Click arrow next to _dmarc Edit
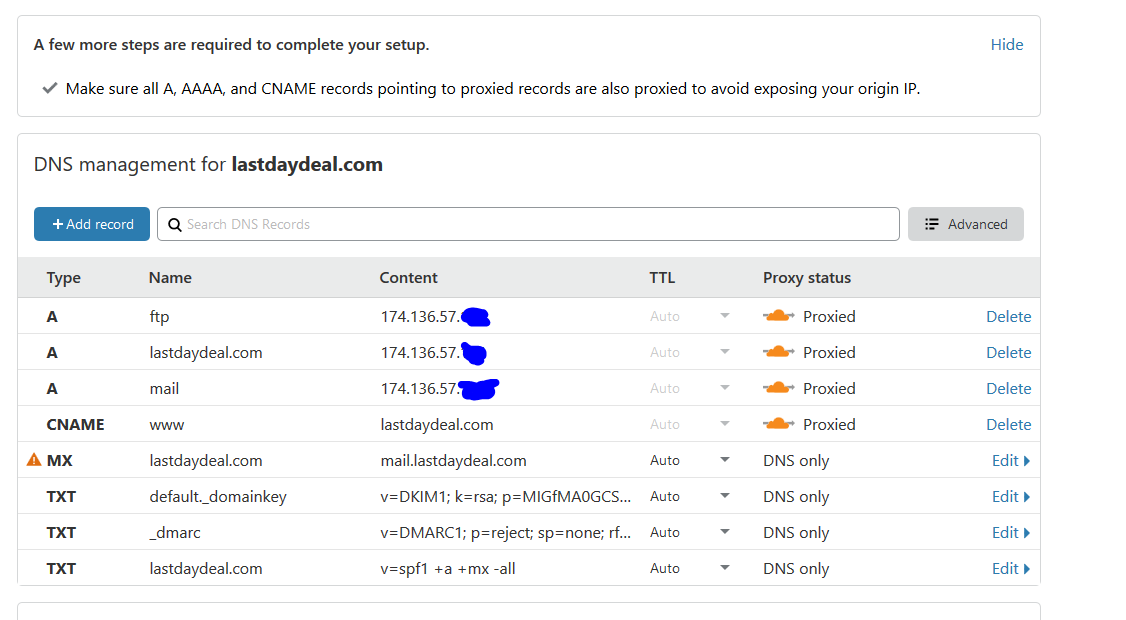1126x620 pixels. click(1027, 532)
